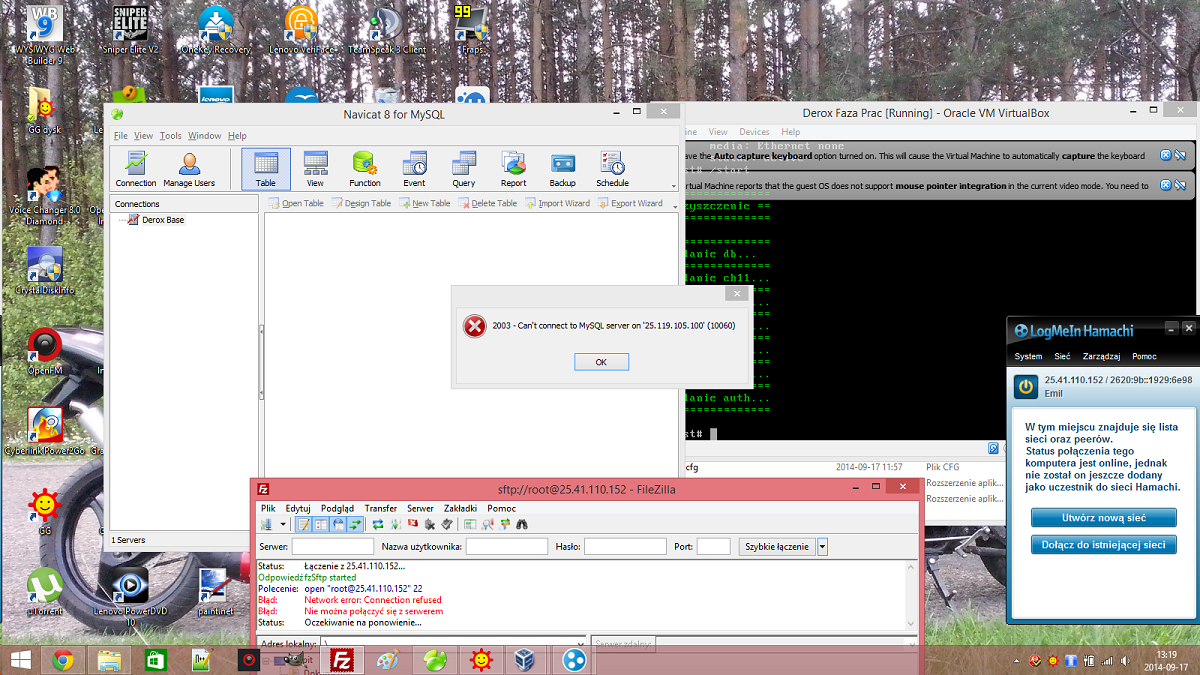Select the View icon in Navicat toolbar

tap(315, 169)
